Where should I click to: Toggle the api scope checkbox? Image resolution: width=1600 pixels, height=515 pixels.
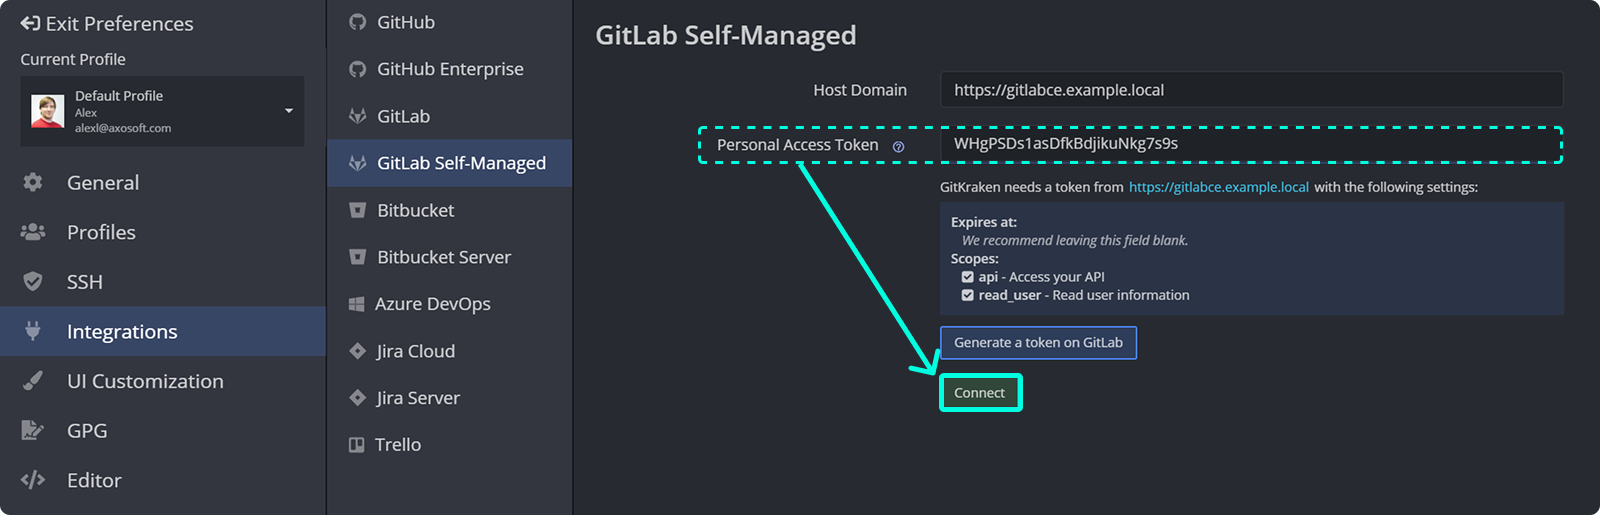tap(967, 277)
